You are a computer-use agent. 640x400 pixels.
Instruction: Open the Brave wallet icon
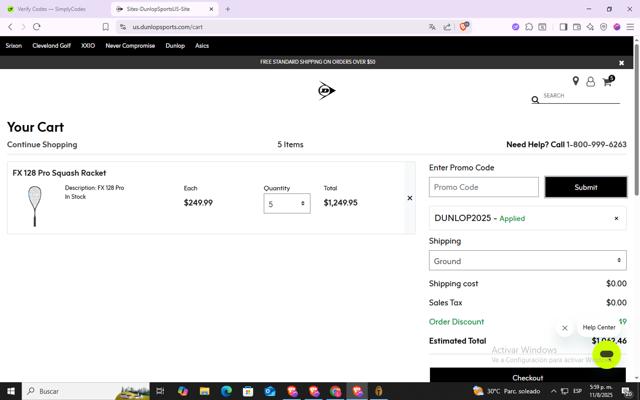[577, 27]
